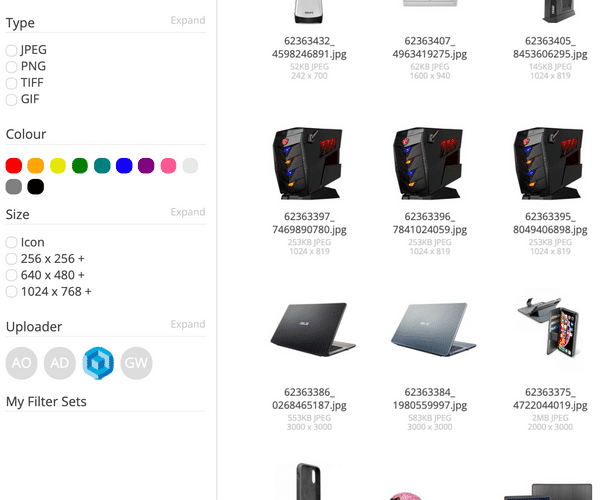The height and width of the screenshot is (500, 600).
Task: Filter by the blue cube logo uploader
Action: point(98,363)
